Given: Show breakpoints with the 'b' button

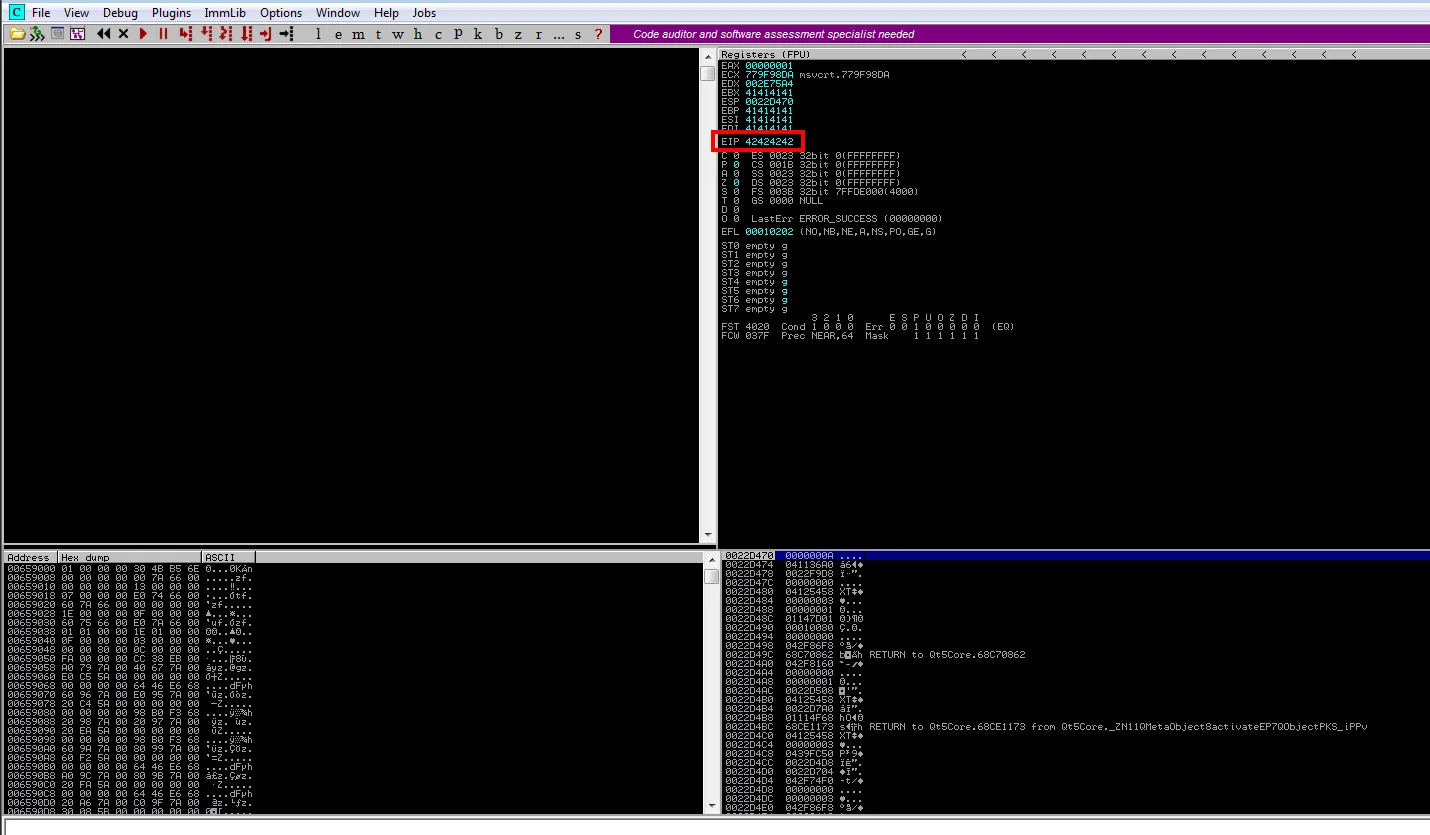Looking at the screenshot, I should click(498, 34).
